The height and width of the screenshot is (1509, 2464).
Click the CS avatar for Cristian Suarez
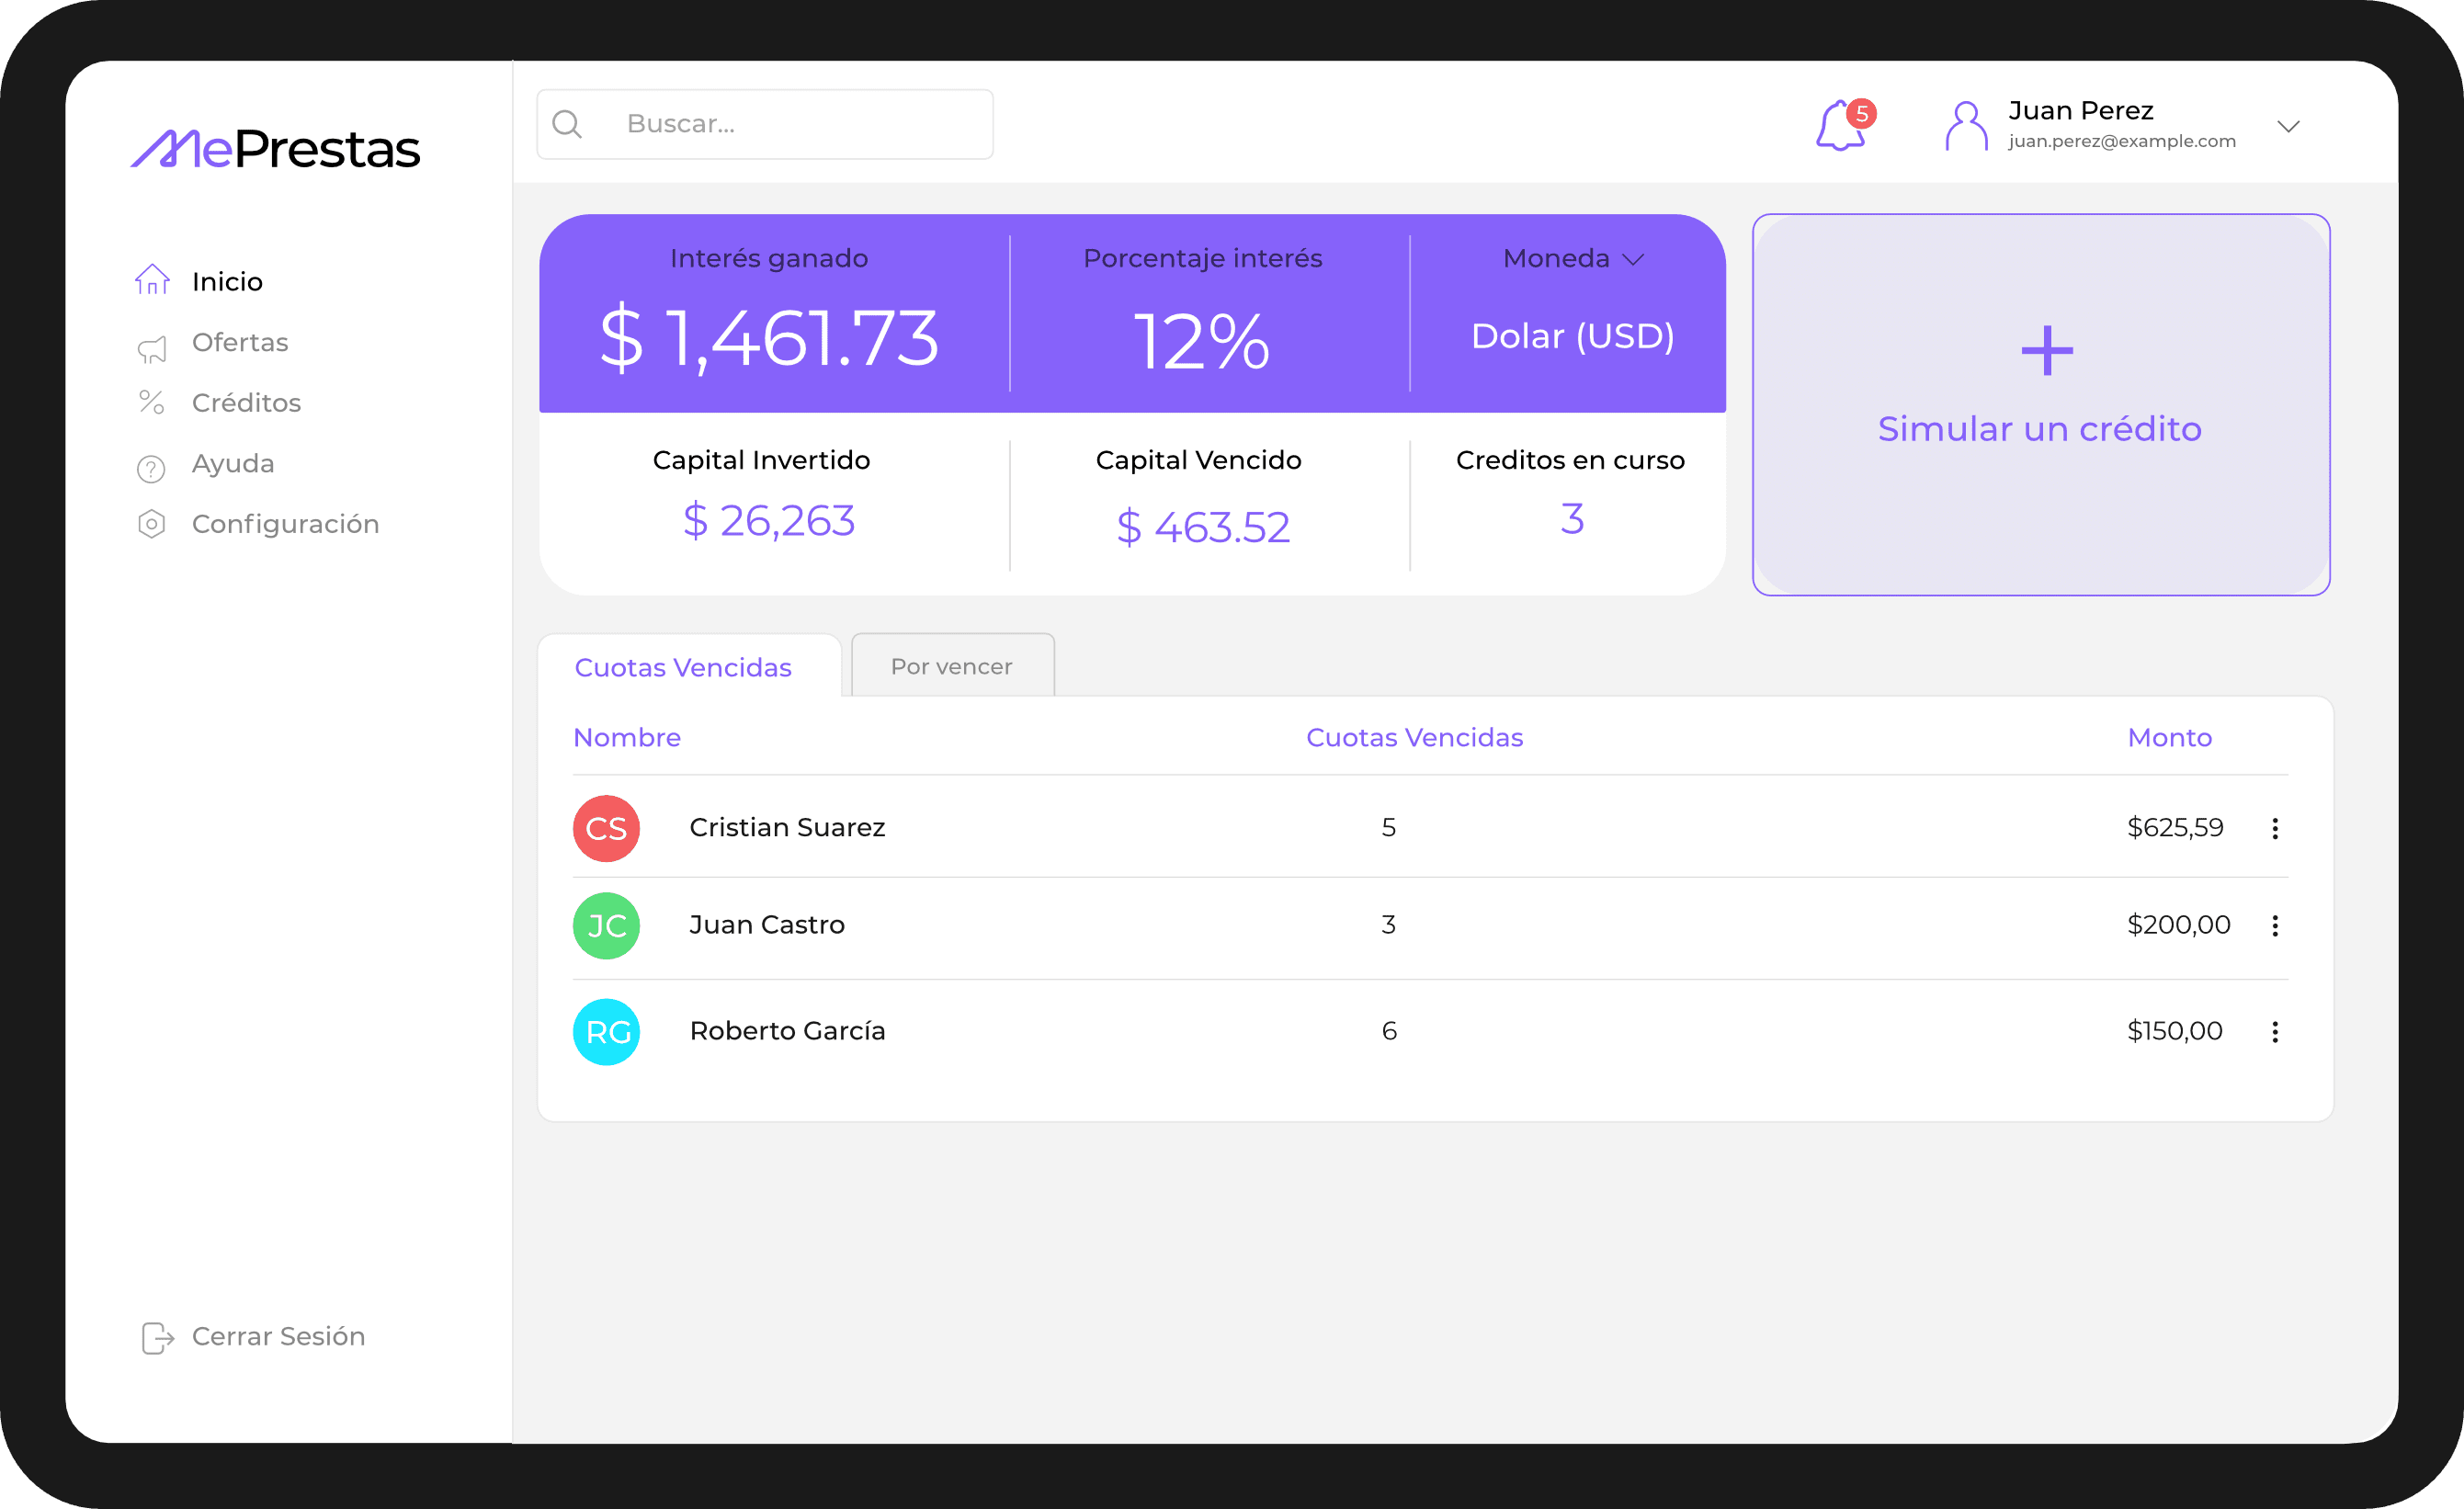(x=606, y=828)
